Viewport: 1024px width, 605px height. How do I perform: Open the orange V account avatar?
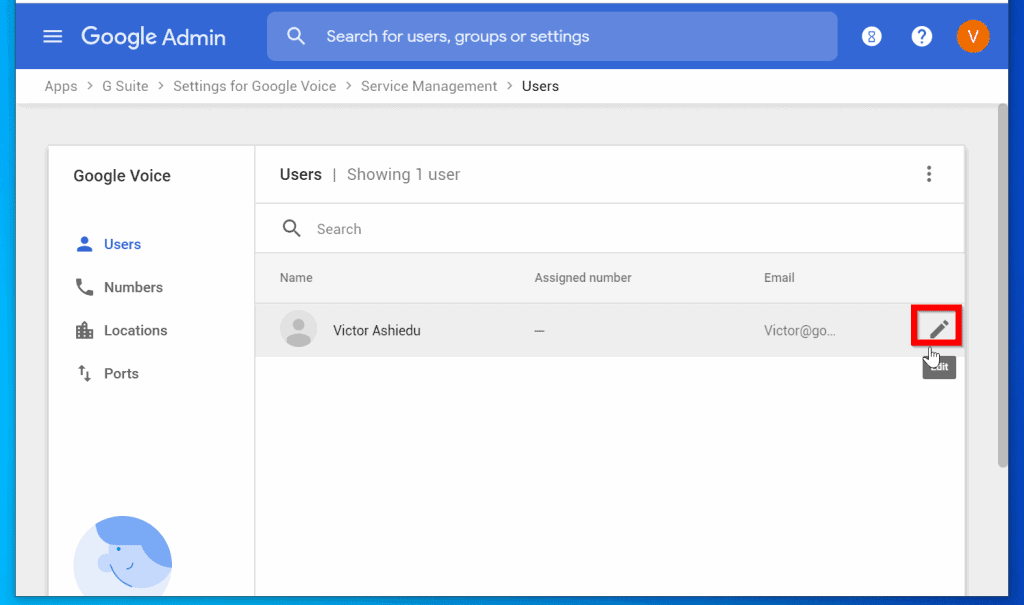pyautogui.click(x=973, y=36)
